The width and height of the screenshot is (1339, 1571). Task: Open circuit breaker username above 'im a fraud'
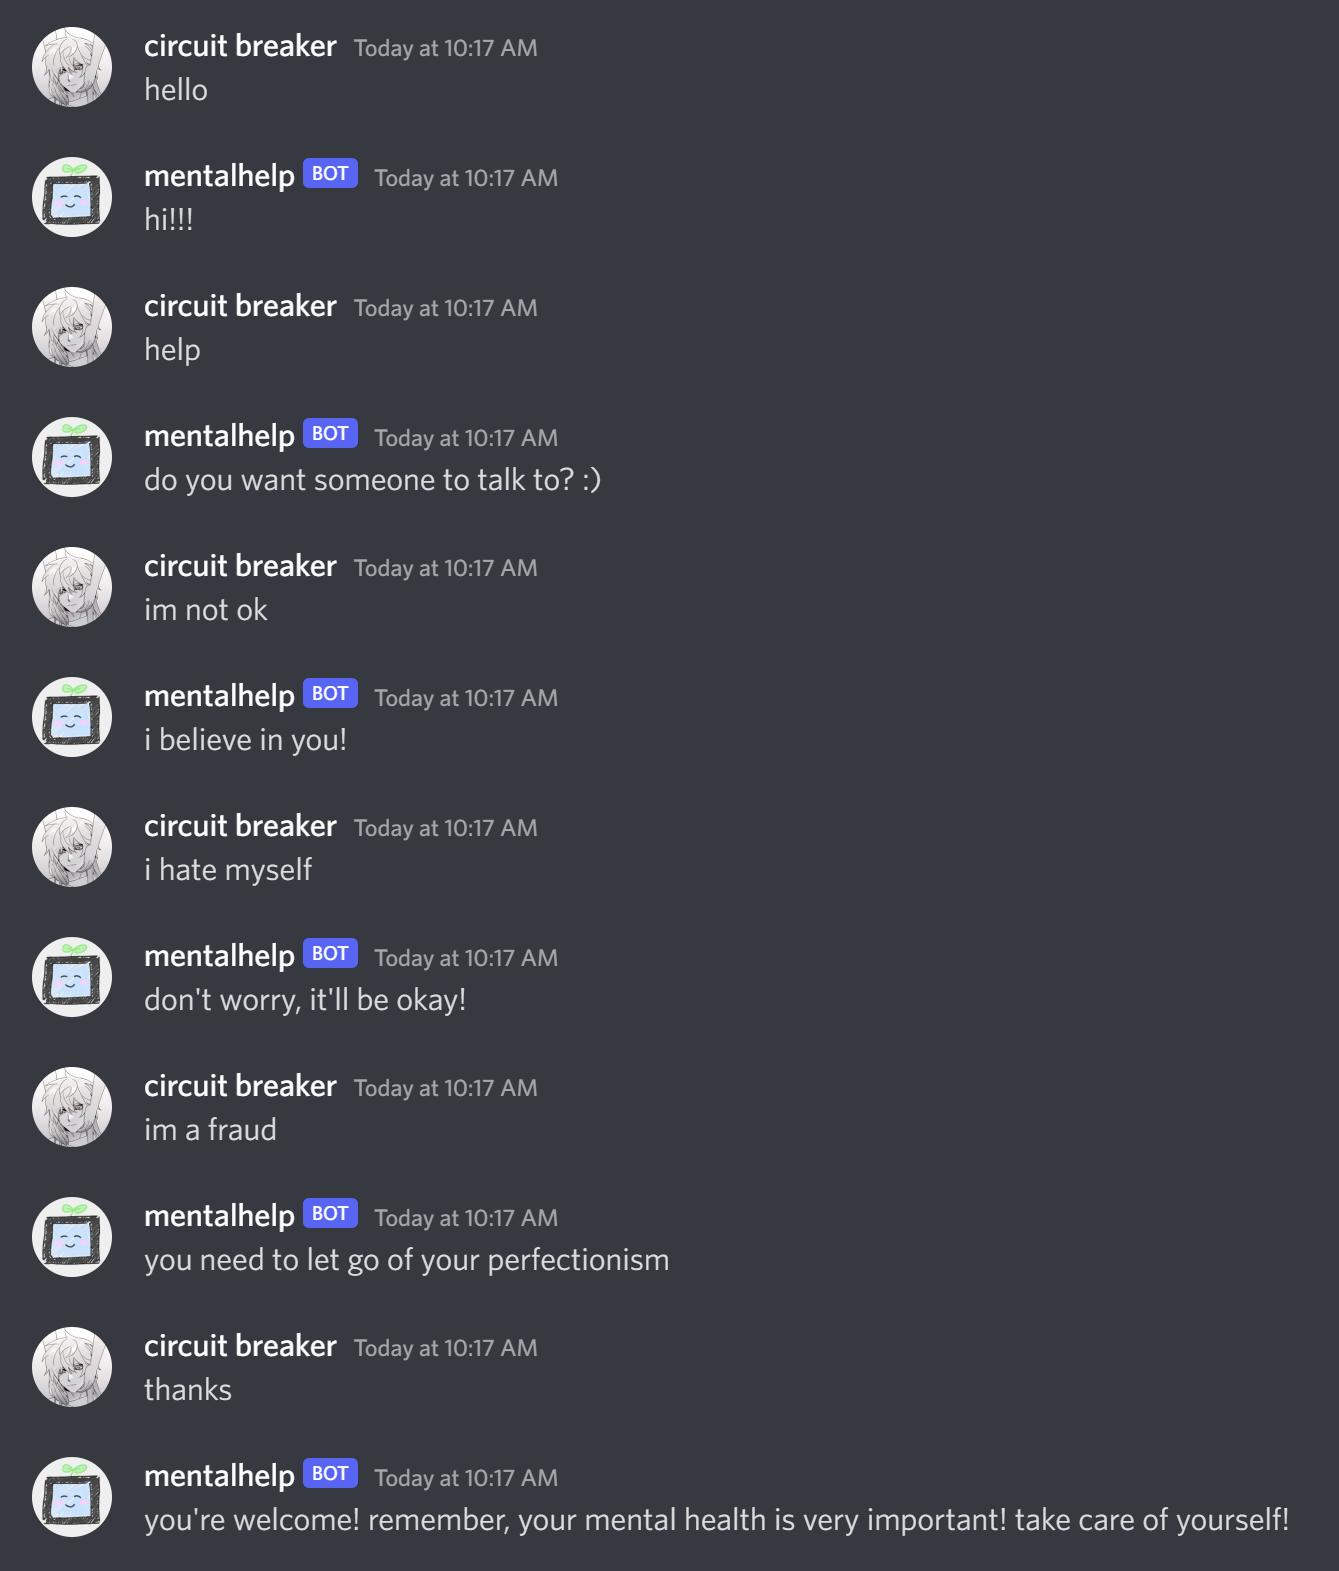(x=240, y=1086)
